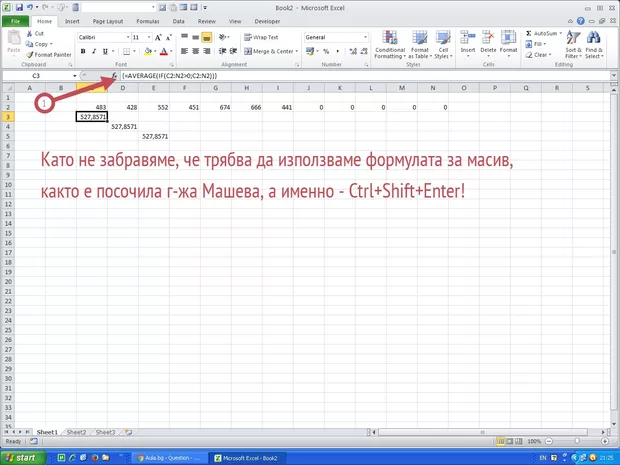Open Format as Table gallery
620x465 pixels.
(420, 45)
